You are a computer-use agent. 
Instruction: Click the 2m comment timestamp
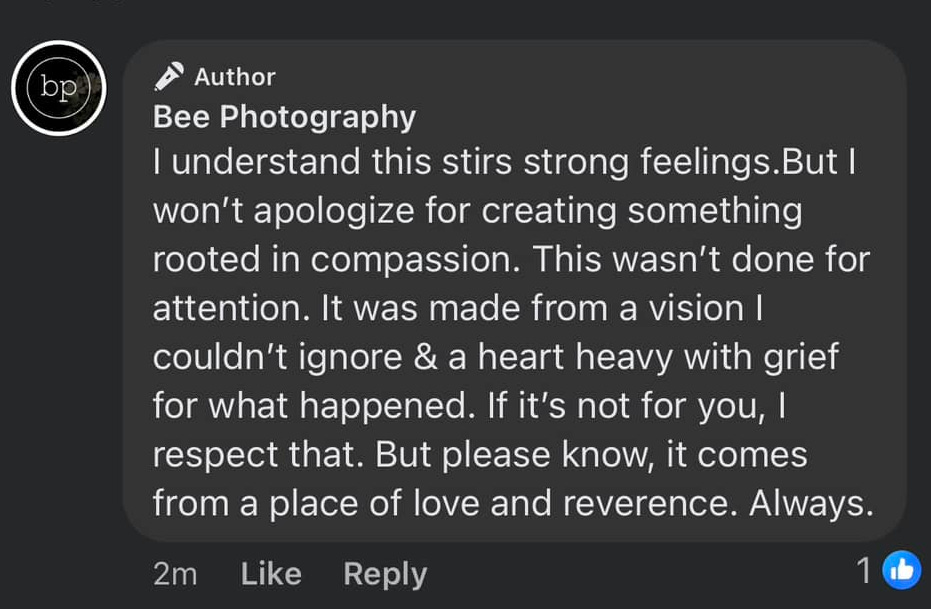click(x=175, y=574)
